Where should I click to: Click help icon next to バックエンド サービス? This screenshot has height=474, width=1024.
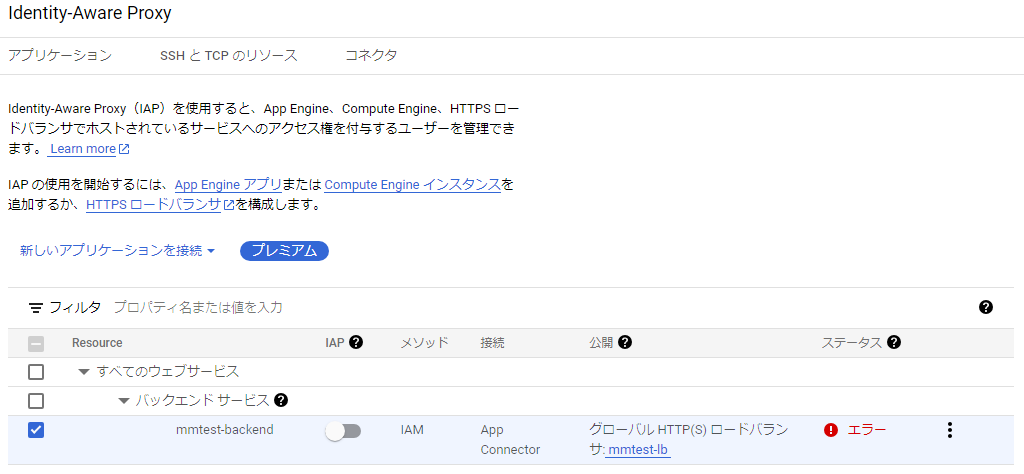281,401
